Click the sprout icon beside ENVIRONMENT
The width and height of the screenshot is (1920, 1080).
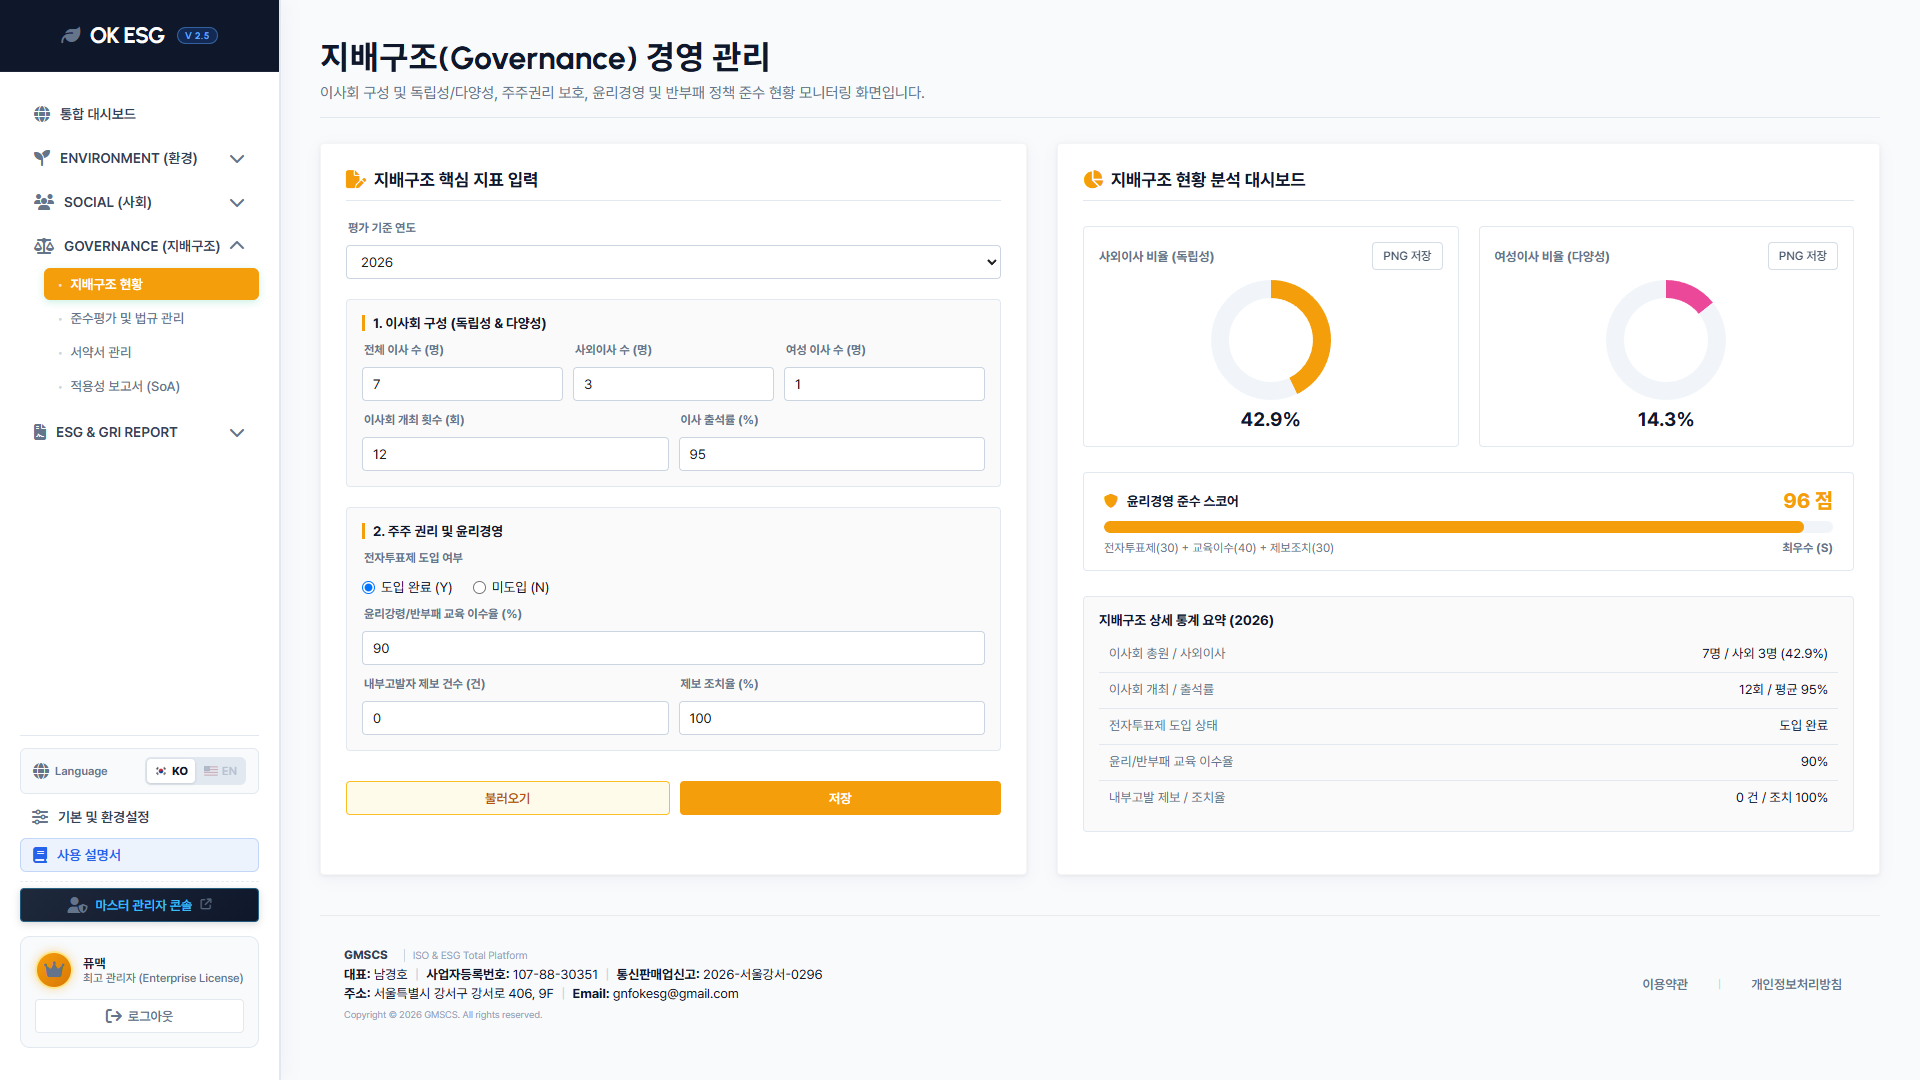pos(42,158)
